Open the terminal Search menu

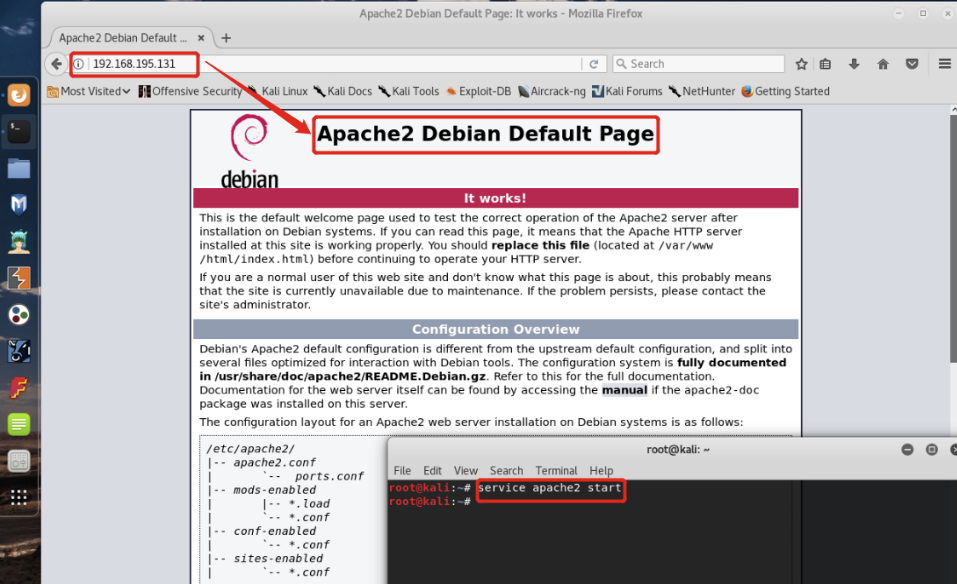507,470
